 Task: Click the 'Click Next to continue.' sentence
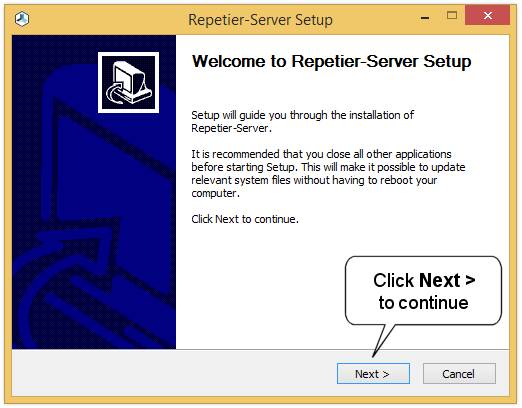[245, 219]
